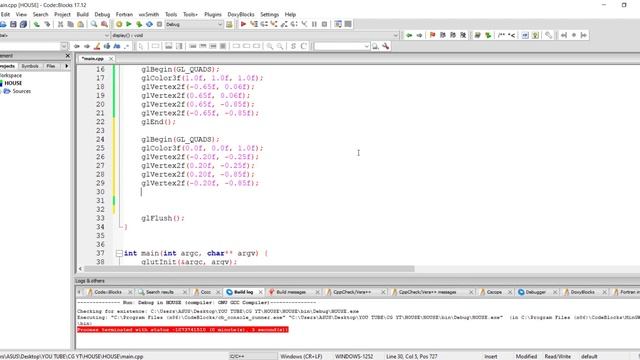Viewport: 640px width, 360px height.
Task: Click the red Process terminated log line
Action: [x=183, y=330]
